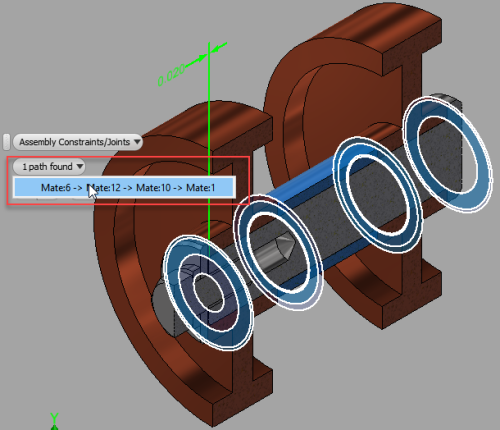This screenshot has height=430, width=500.
Task: Open the Assembly Constraints/Joints dropdown
Action: (78, 142)
